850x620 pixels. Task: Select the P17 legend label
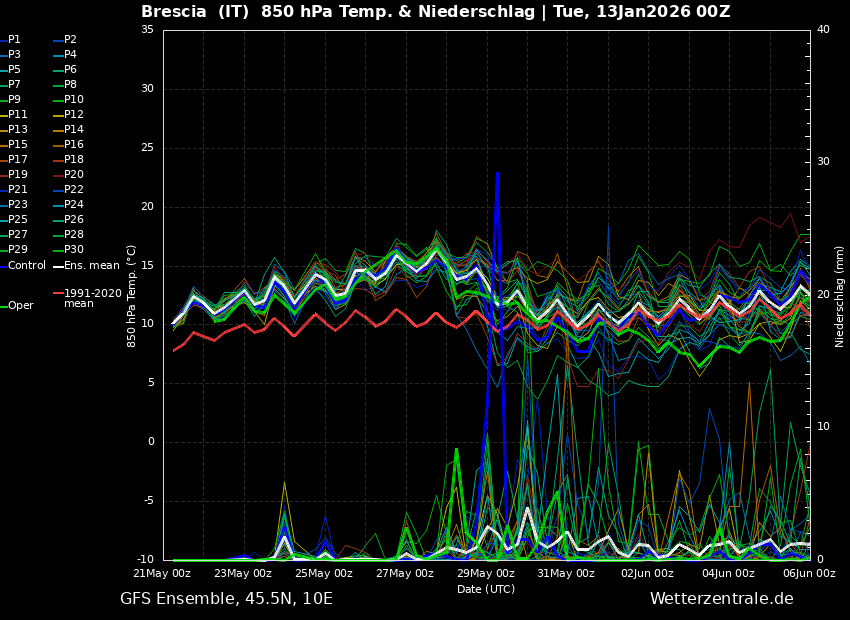[x=17, y=159]
